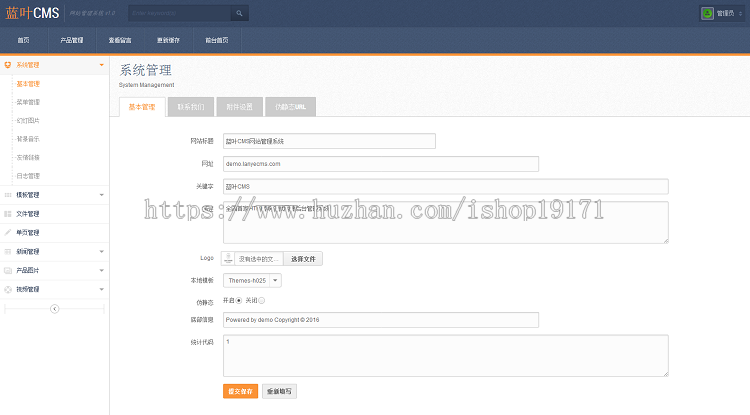Screen dimensions: 750x415
Task: Switch to the 联系我们 tab
Action: [x=191, y=107]
